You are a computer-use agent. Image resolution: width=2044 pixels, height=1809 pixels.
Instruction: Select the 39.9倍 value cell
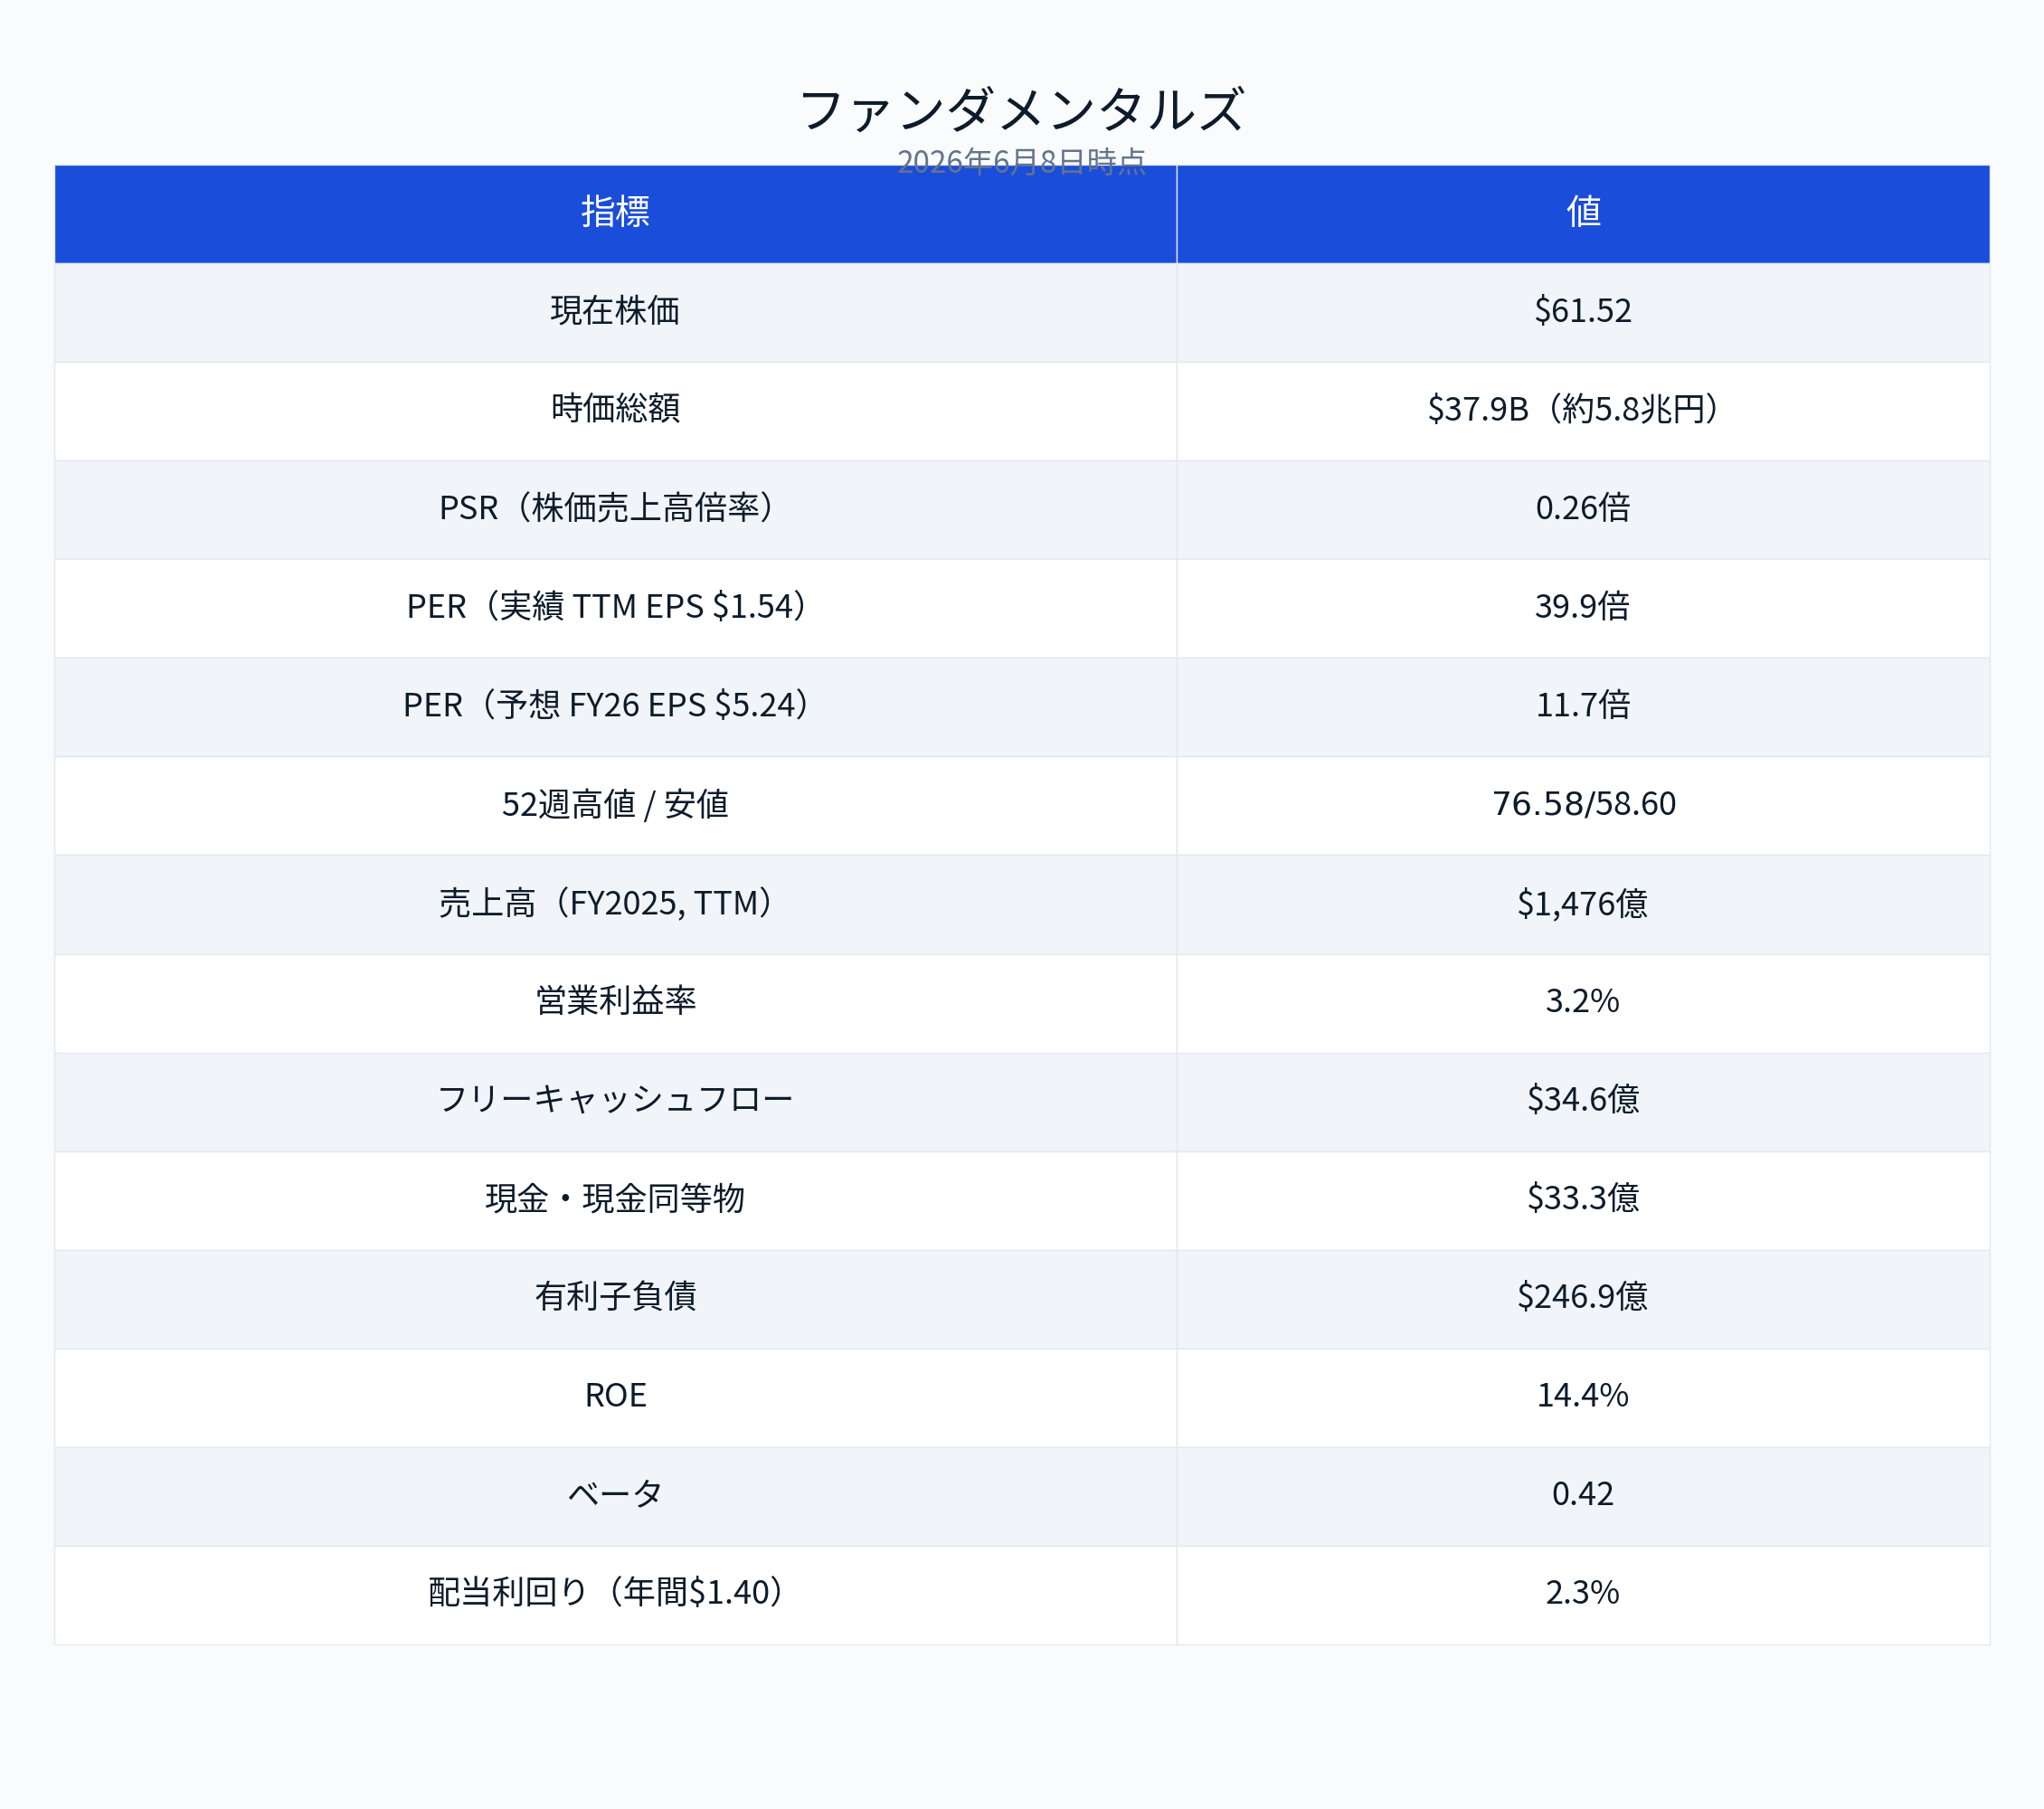point(1583,607)
